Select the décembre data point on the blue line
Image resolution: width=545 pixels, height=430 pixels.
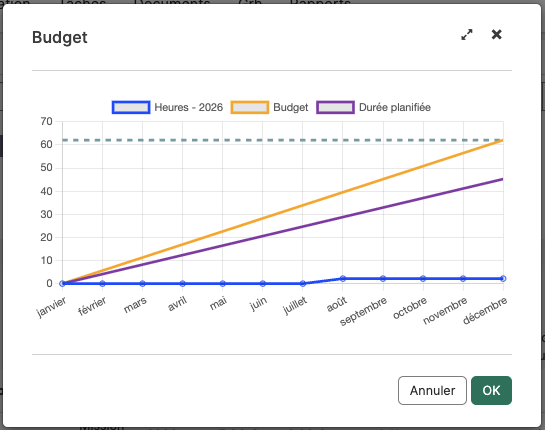tap(503, 278)
